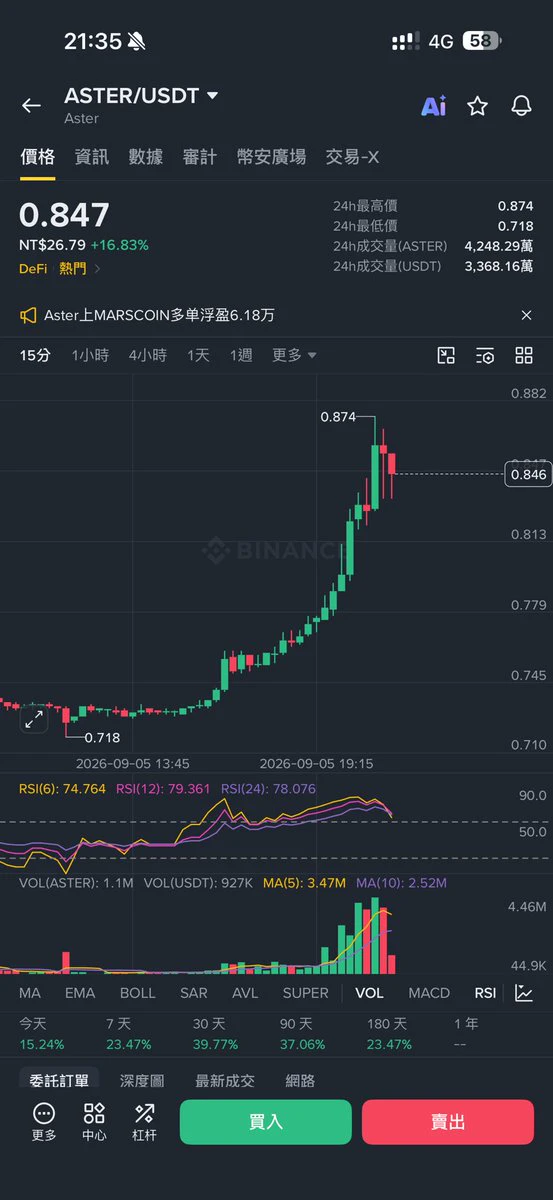Tap the 90 天 37.06% performance value

[x=302, y=1044]
